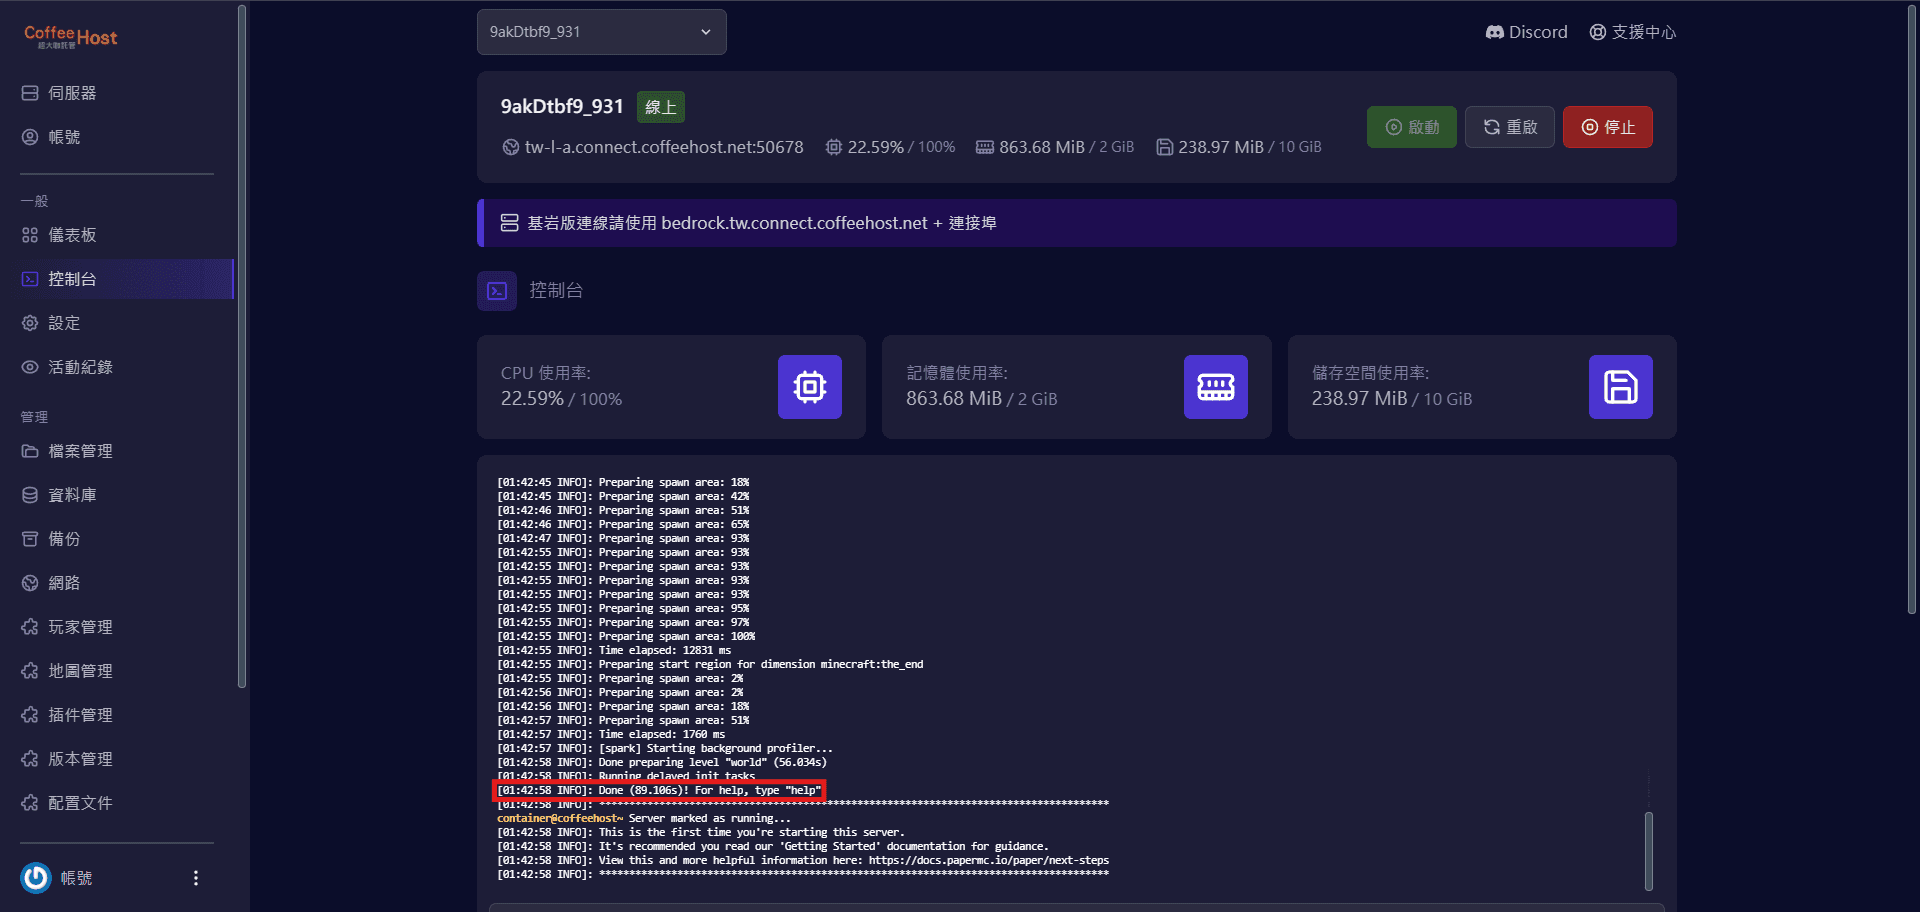Open the 支援中心 support center link

1633,32
